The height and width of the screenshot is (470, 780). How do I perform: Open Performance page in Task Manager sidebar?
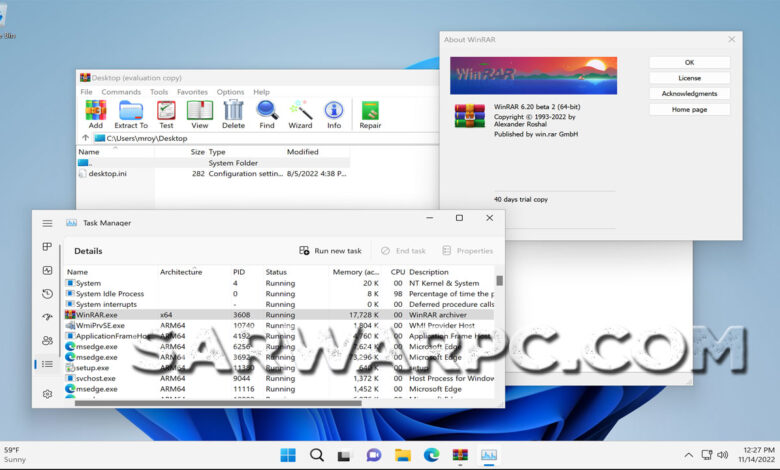pos(47,270)
